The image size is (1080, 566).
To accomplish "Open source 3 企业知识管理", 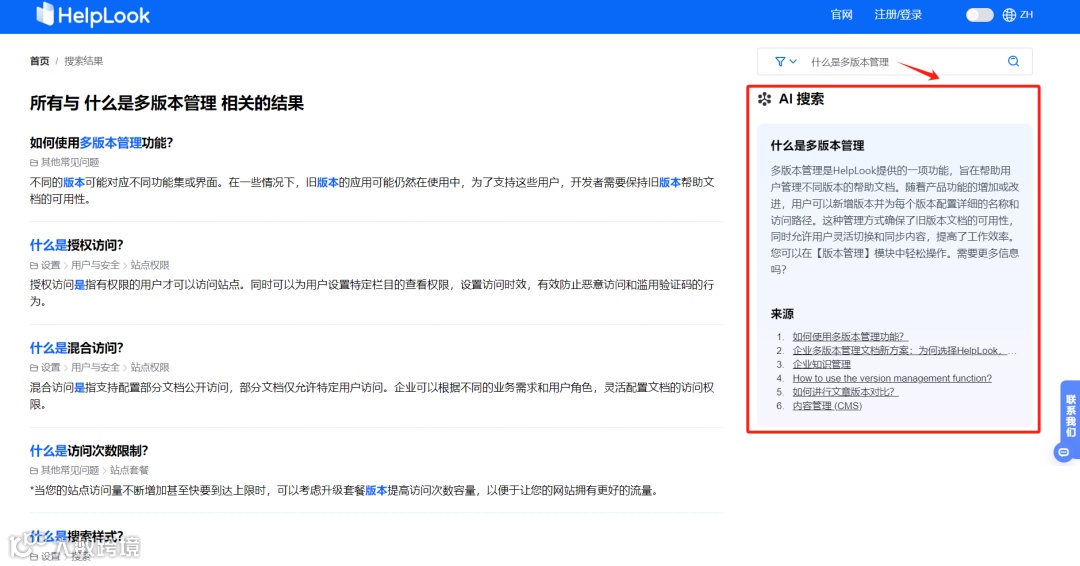I will point(821,364).
